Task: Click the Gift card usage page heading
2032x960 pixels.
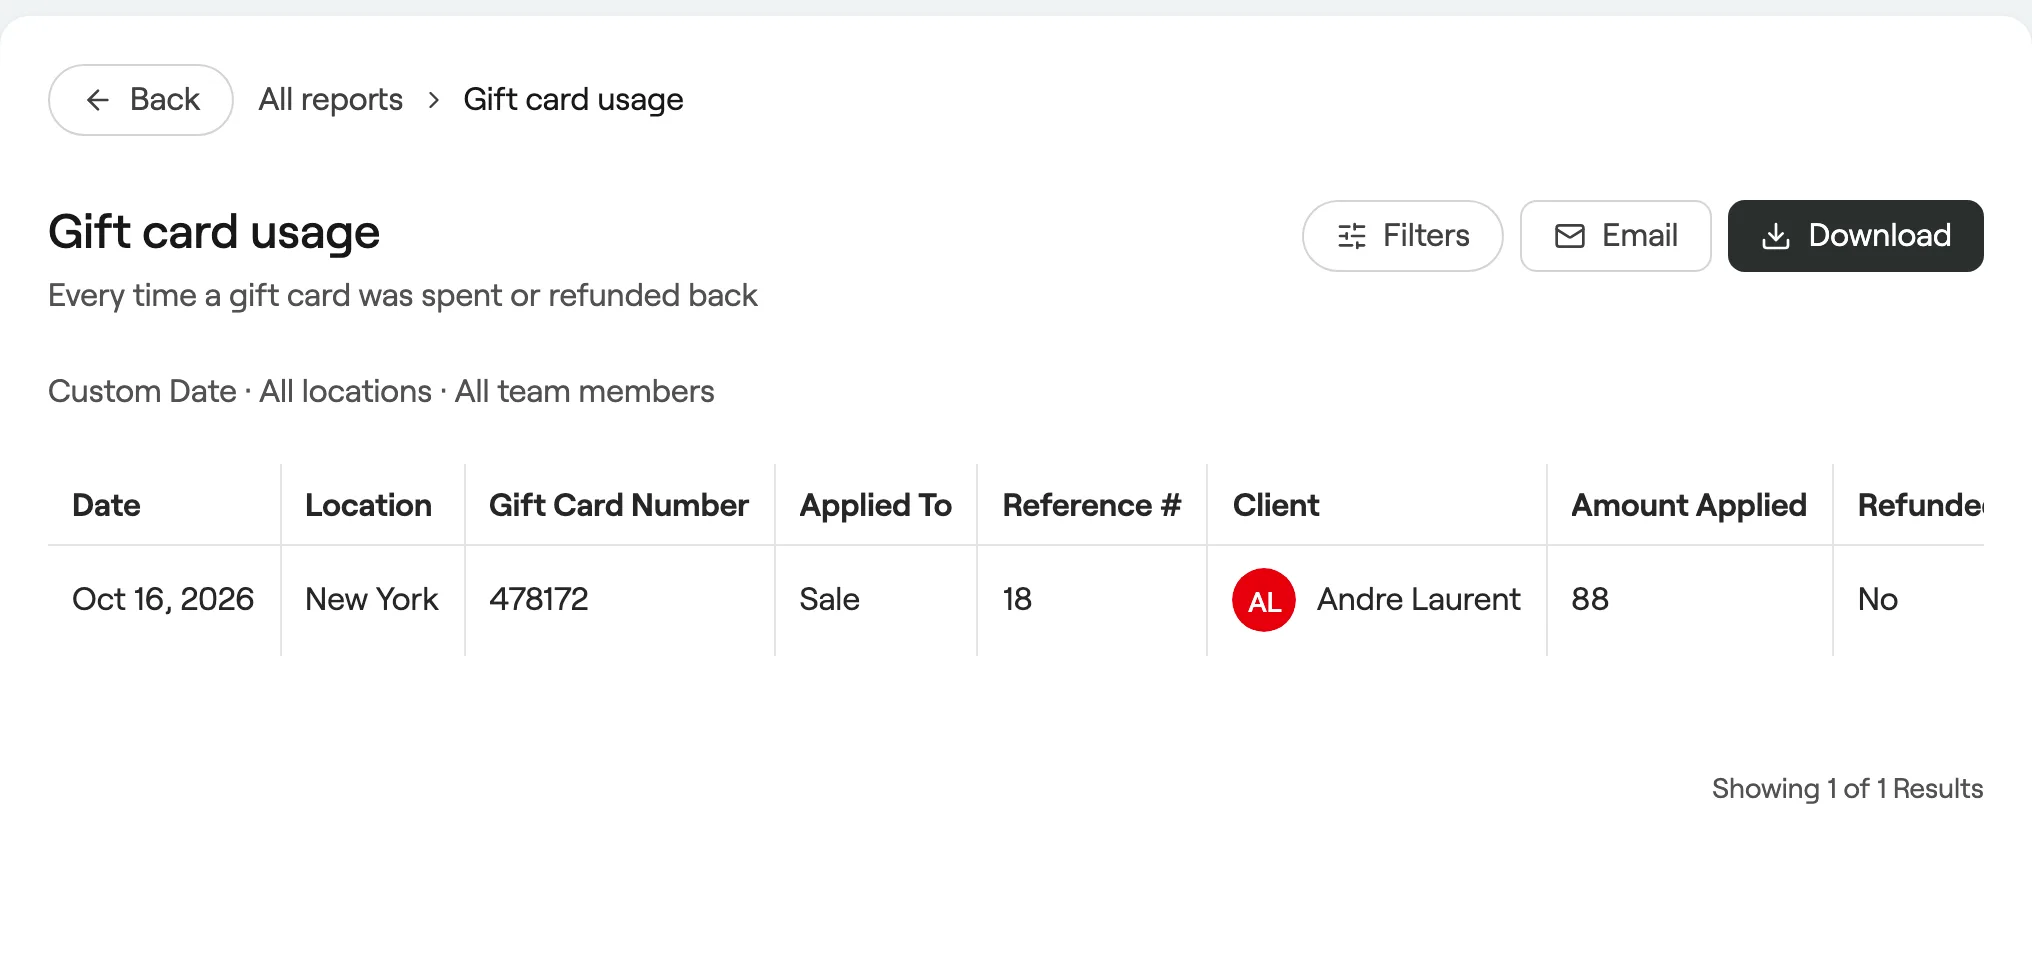Action: point(214,232)
